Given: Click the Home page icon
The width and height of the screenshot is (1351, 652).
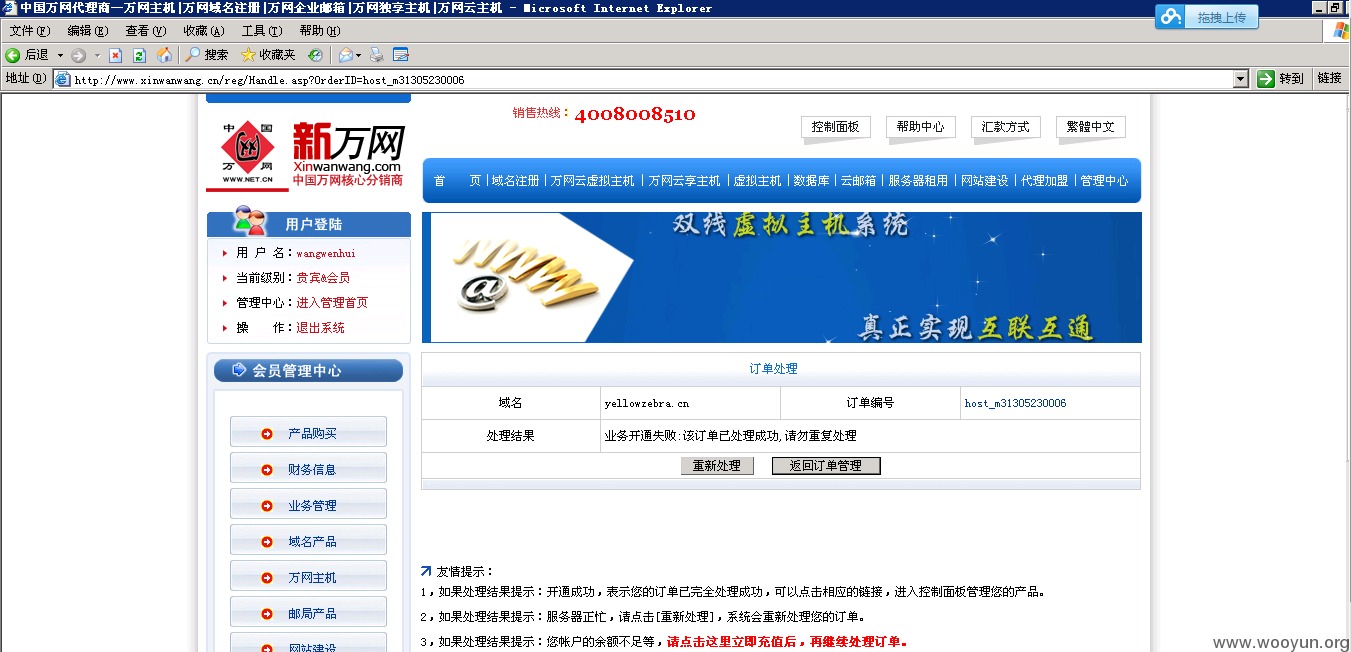Looking at the screenshot, I should click(164, 55).
